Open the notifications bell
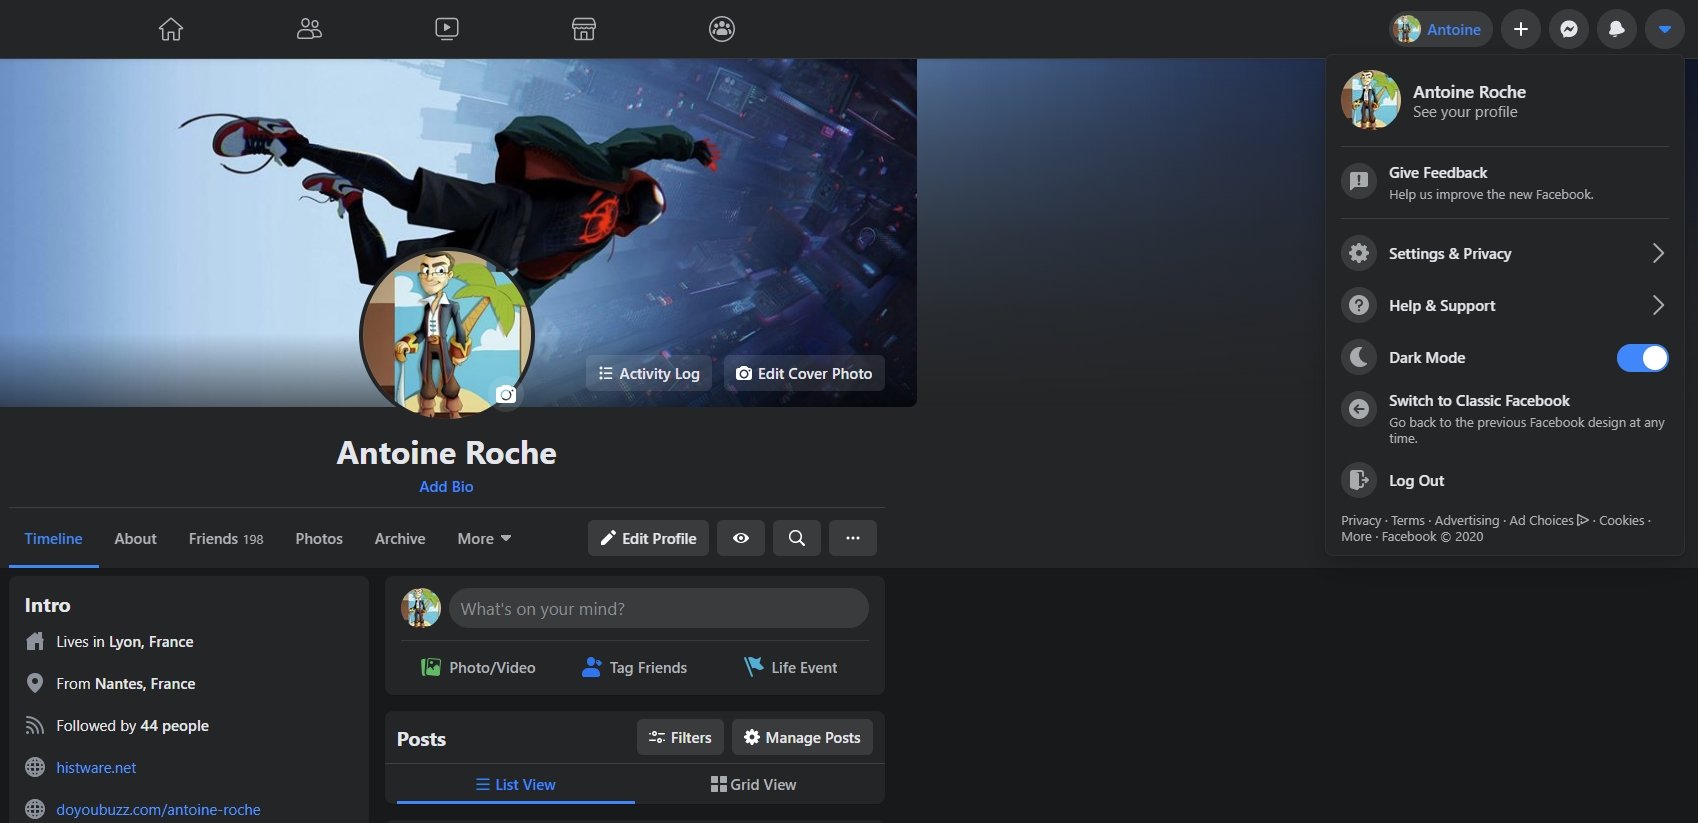 pos(1616,29)
